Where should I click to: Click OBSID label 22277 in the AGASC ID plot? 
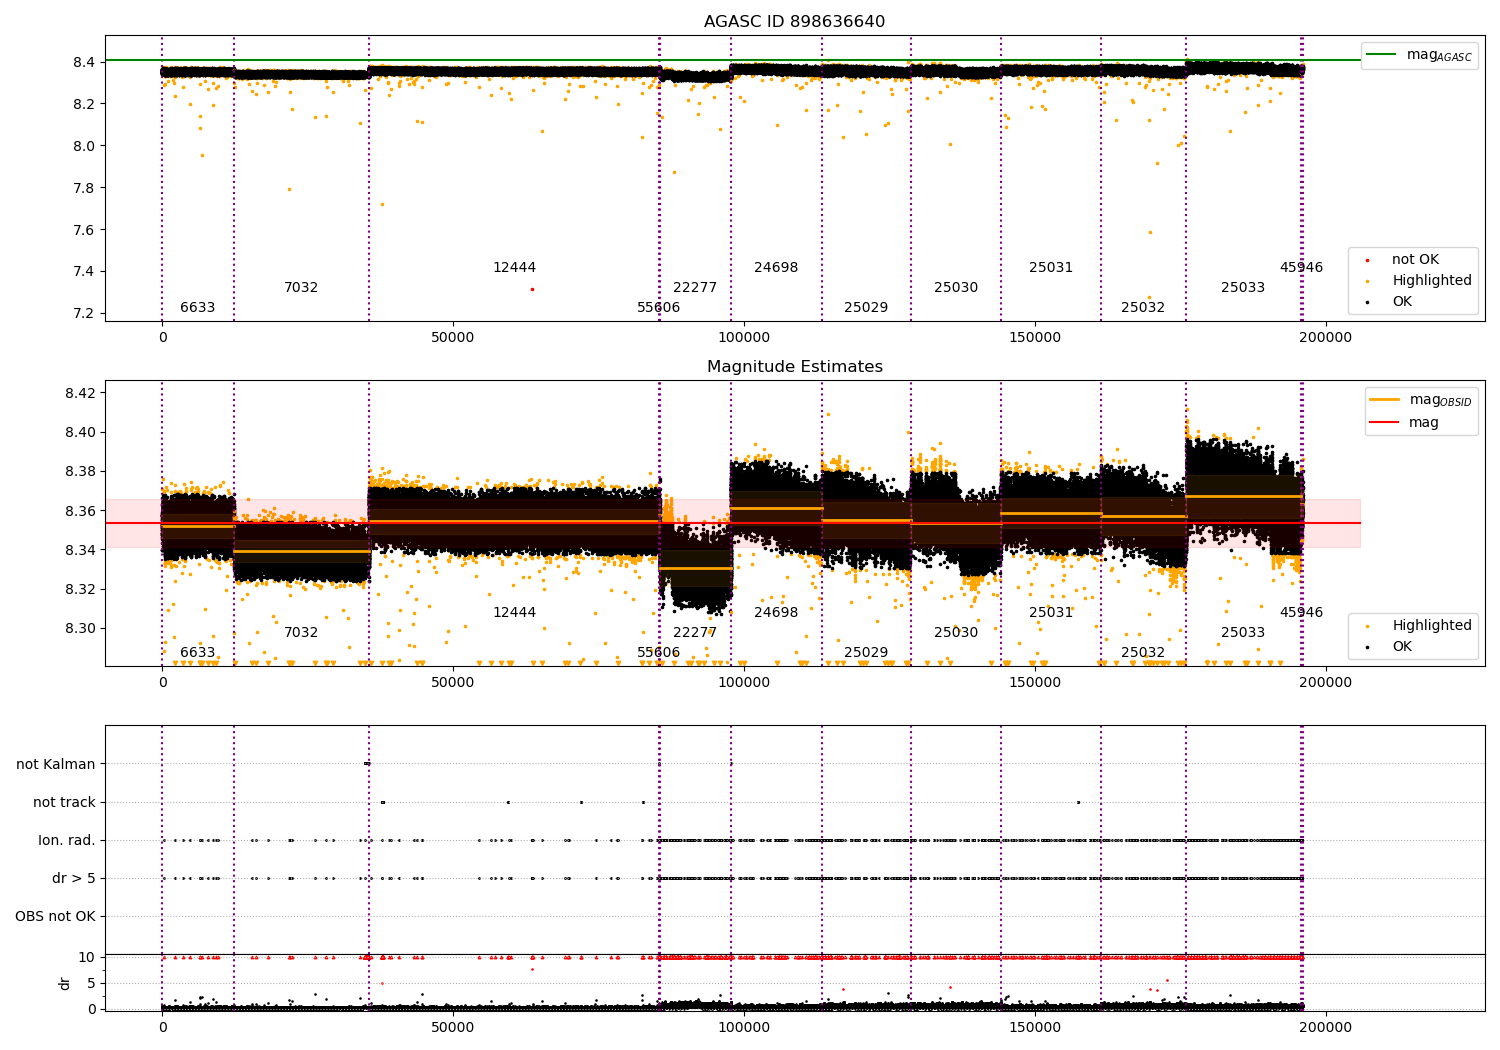[x=695, y=288]
